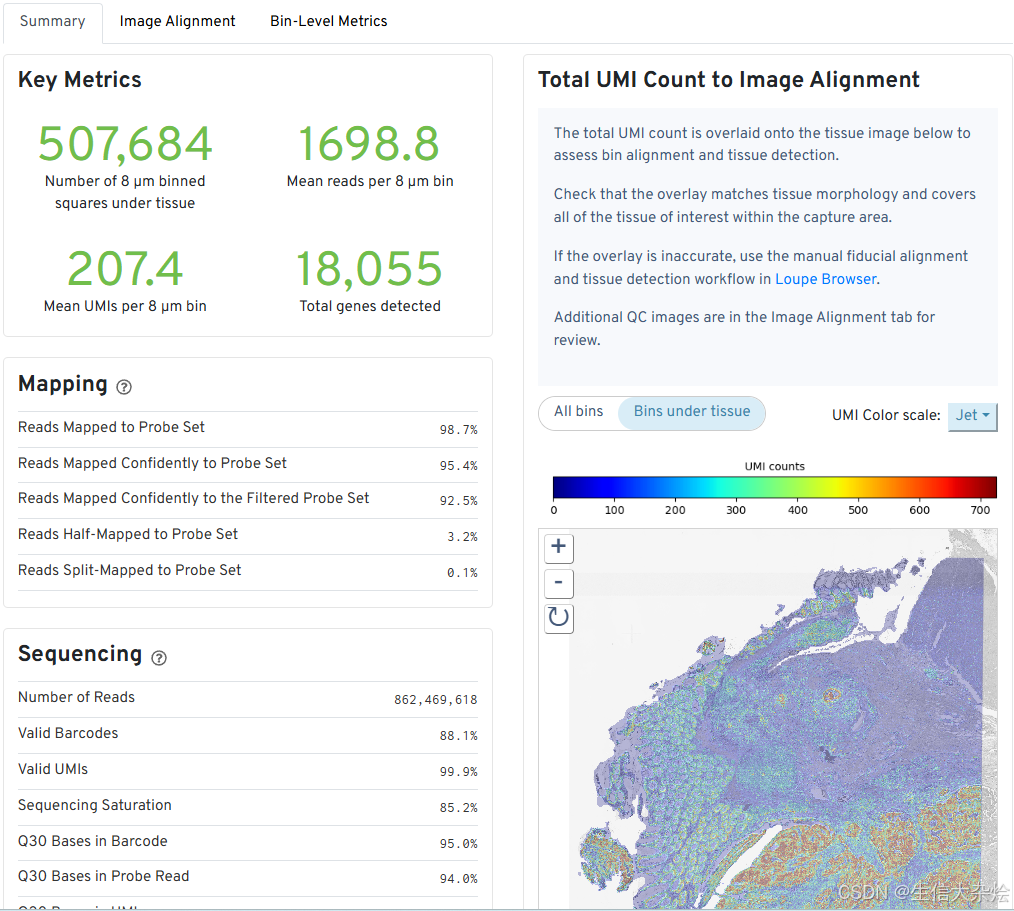Click the Sequencing section heading
The image size is (1014, 911).
coord(80,654)
